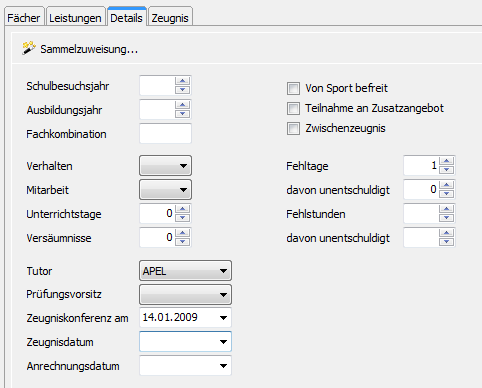The image size is (482, 388).
Task: Increase Fehlstunden with up arrow
Action: click(446, 209)
